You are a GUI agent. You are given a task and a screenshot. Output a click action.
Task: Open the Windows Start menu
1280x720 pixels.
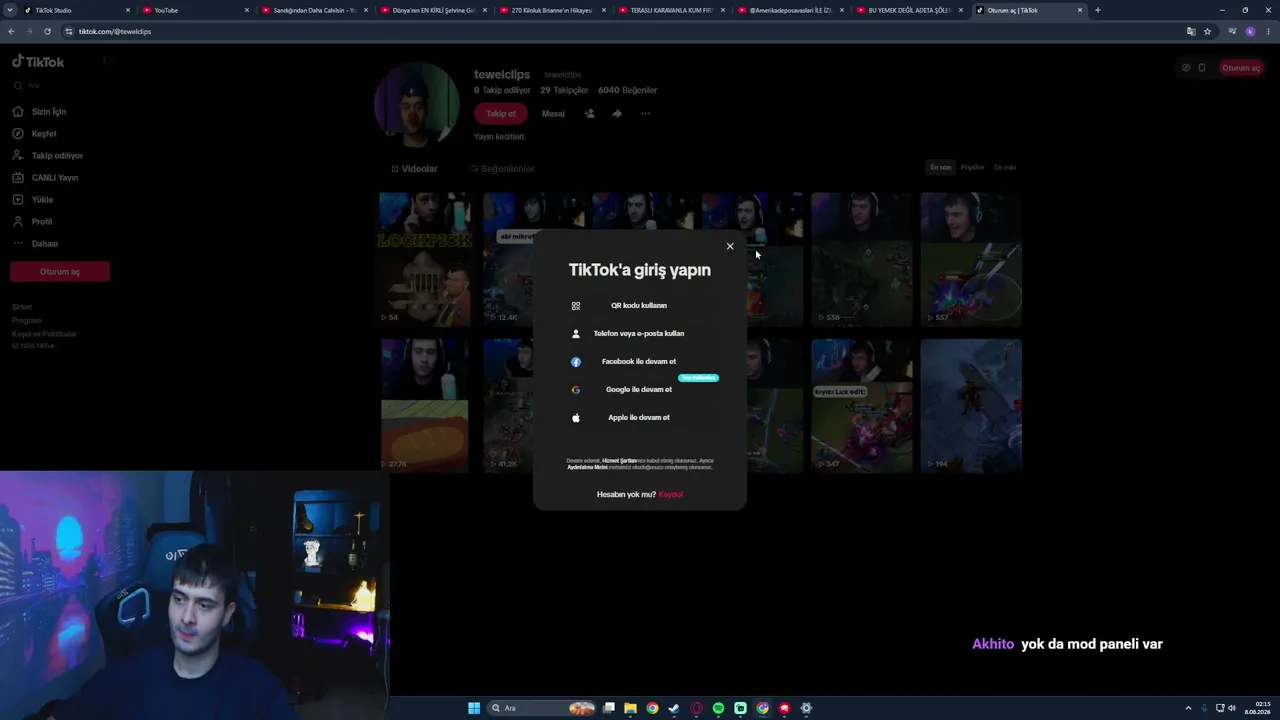pos(474,708)
